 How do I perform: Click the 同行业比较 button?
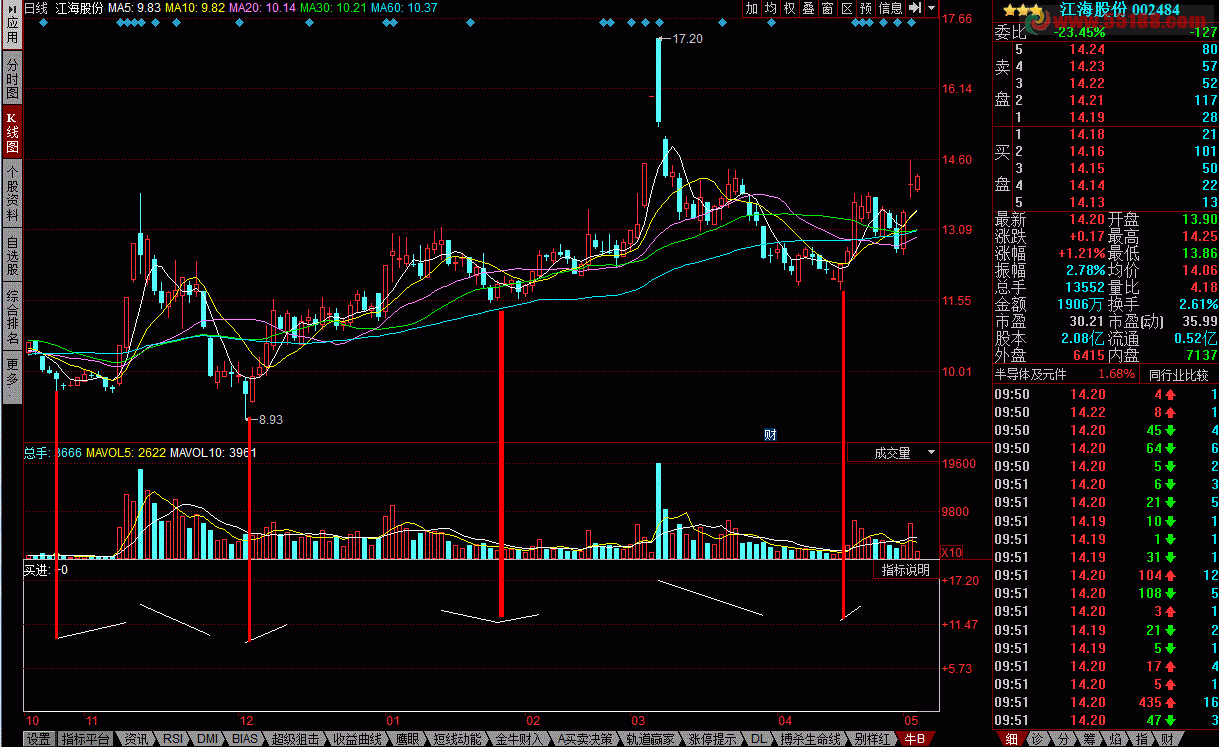point(1180,374)
